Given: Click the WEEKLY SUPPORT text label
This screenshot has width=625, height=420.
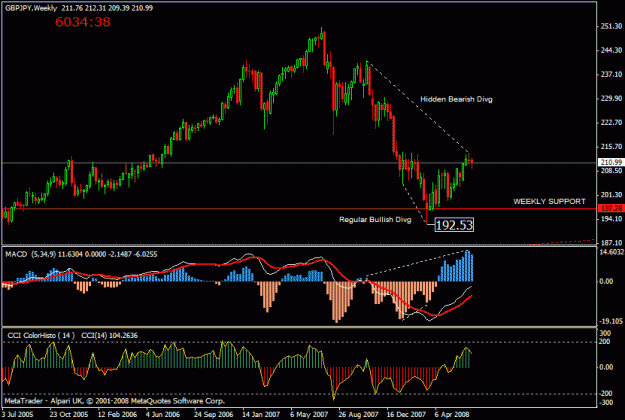Looking at the screenshot, I should (549, 202).
